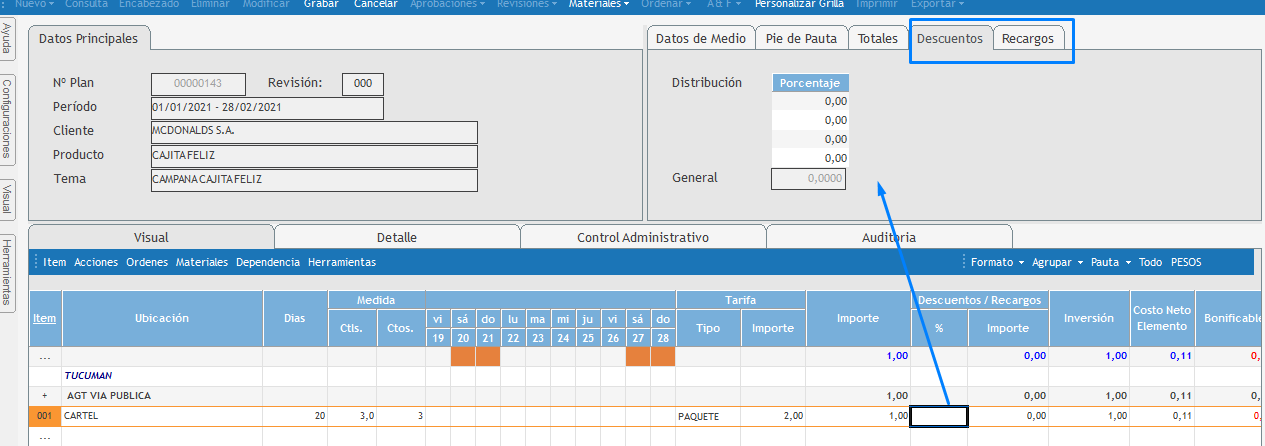The height and width of the screenshot is (446, 1265).
Task: Open the Detalle view tab
Action: [x=397, y=237]
